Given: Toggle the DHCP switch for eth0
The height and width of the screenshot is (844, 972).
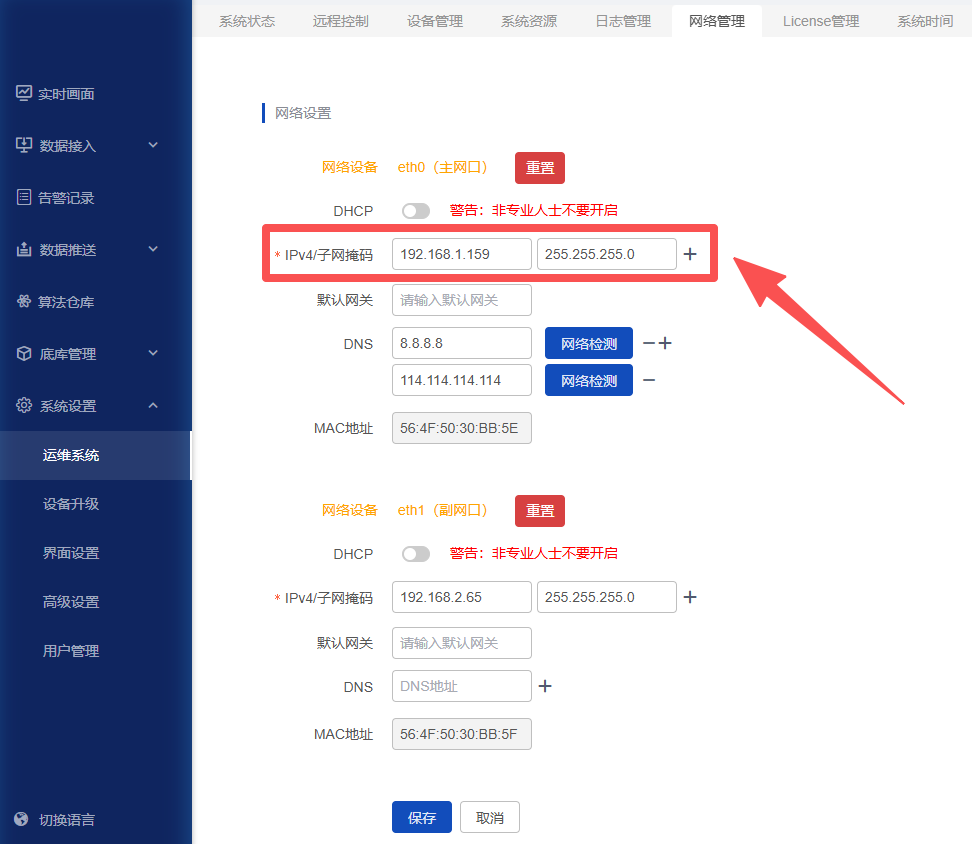Looking at the screenshot, I should [x=415, y=211].
